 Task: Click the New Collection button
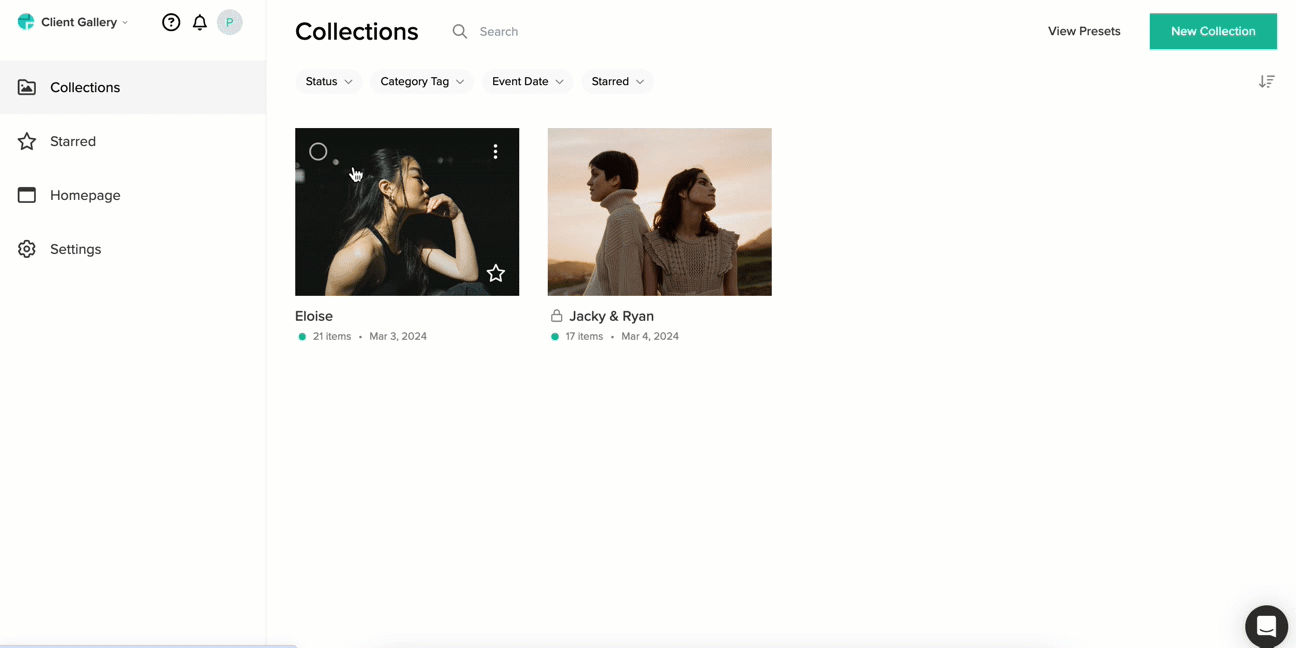(x=1213, y=31)
